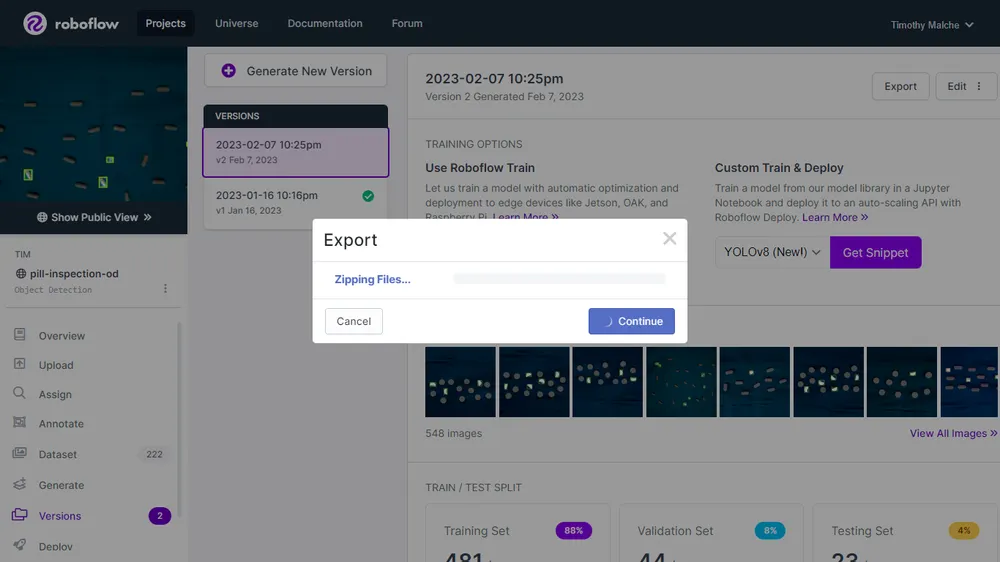Click the pill-inspection-od project name
1000x562 pixels.
74,274
